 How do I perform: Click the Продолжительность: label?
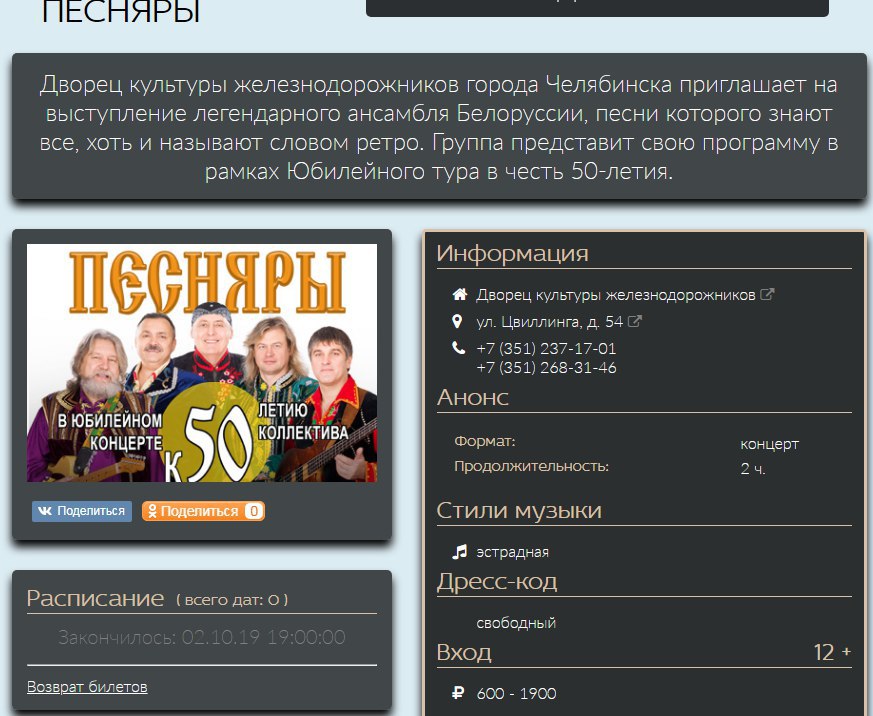tap(531, 466)
